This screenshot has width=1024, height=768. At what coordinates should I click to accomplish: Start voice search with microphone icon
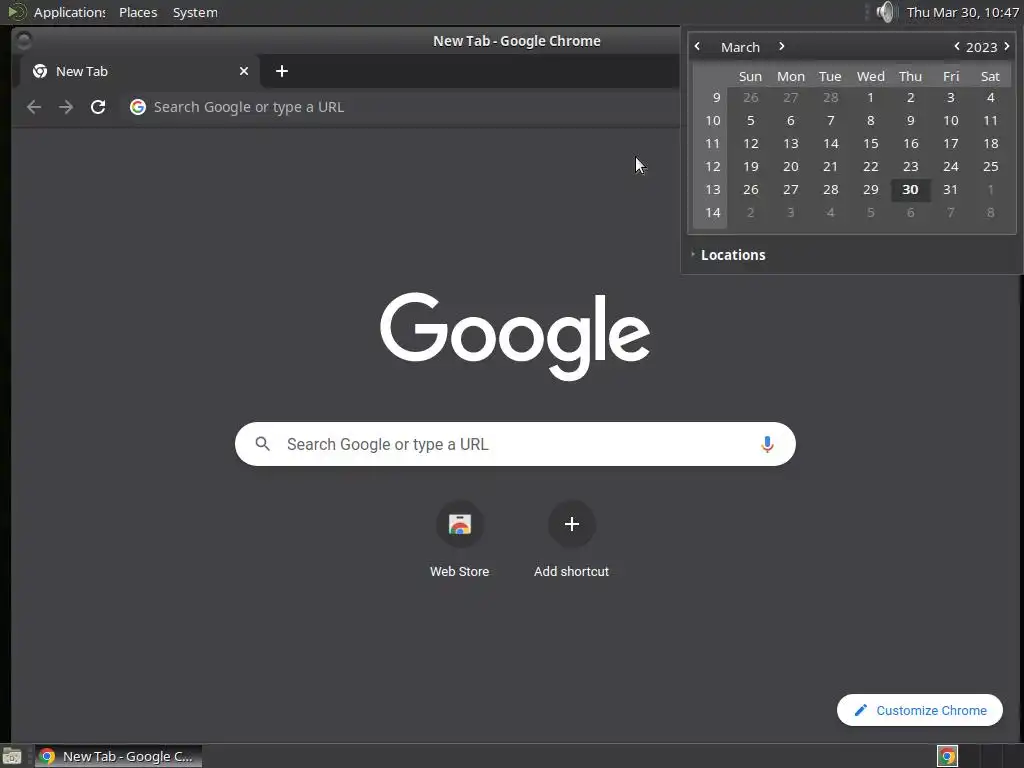pyautogui.click(x=767, y=444)
